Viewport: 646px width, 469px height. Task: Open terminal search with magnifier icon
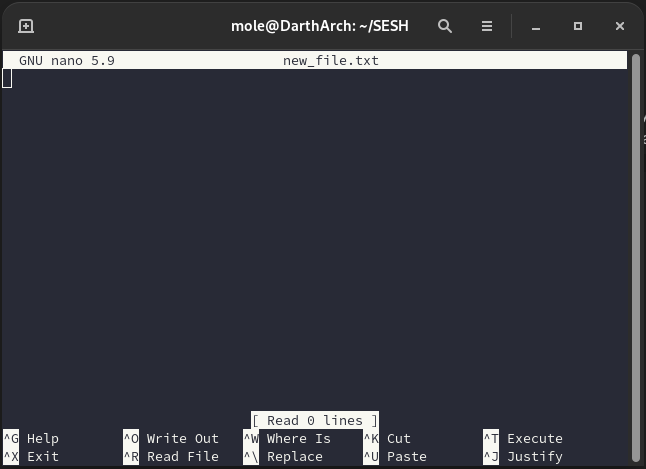pos(445,26)
